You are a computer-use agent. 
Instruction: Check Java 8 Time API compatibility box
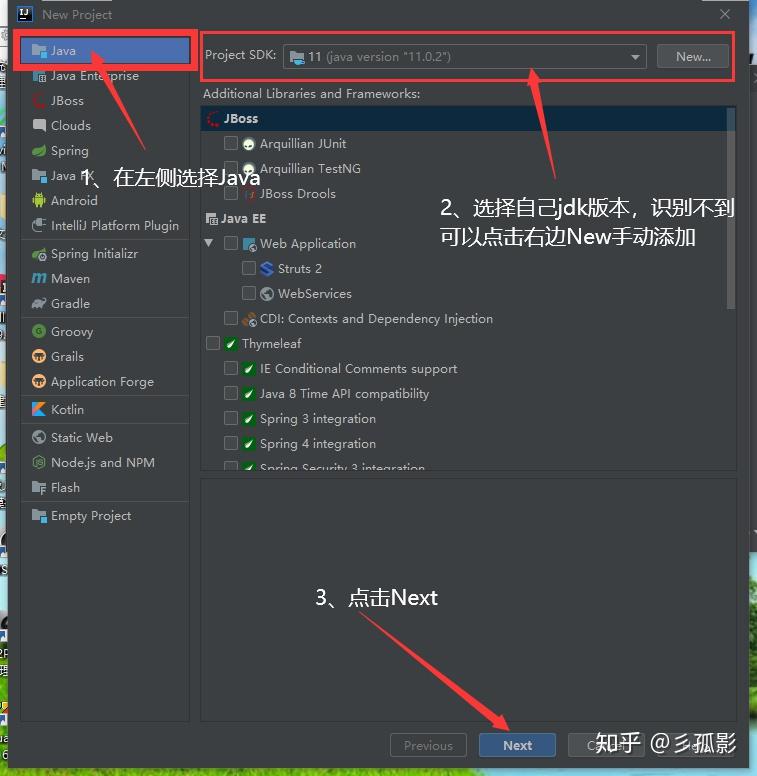(x=231, y=393)
